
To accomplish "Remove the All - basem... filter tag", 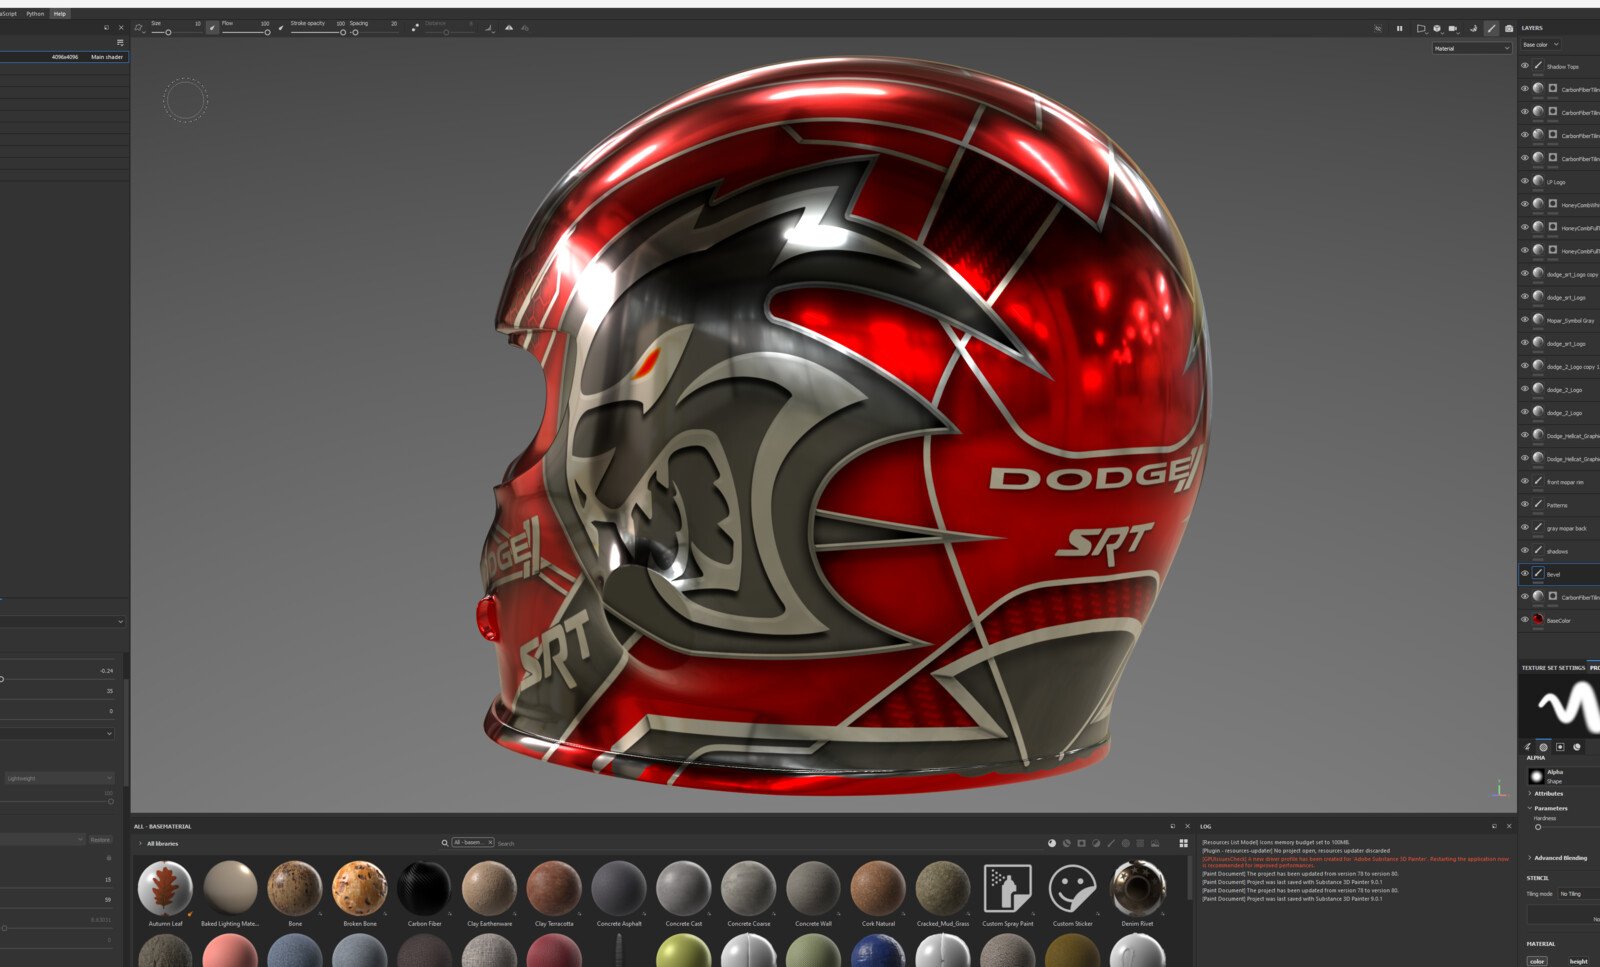I will click(490, 842).
